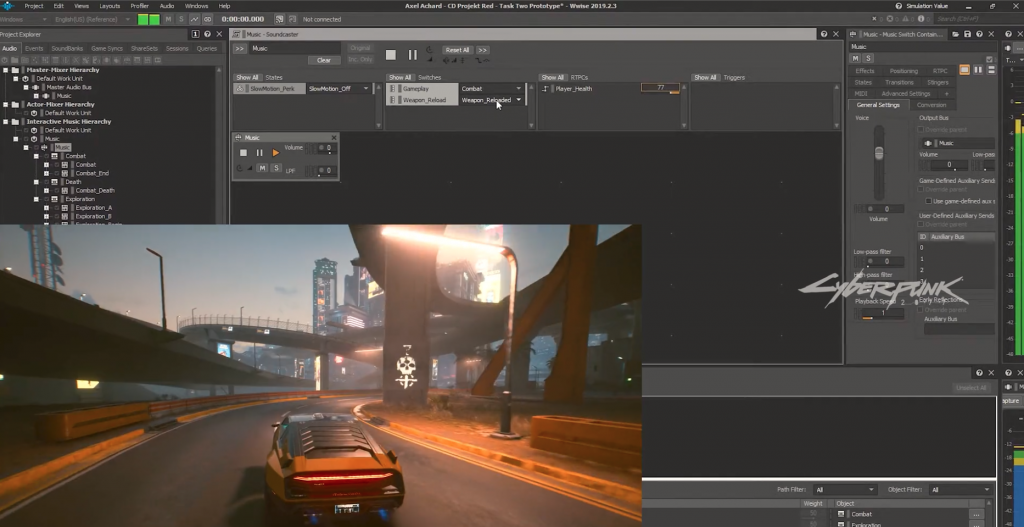Toggle Show All for Triggers
The height and width of the screenshot is (527, 1024).
pos(705,78)
